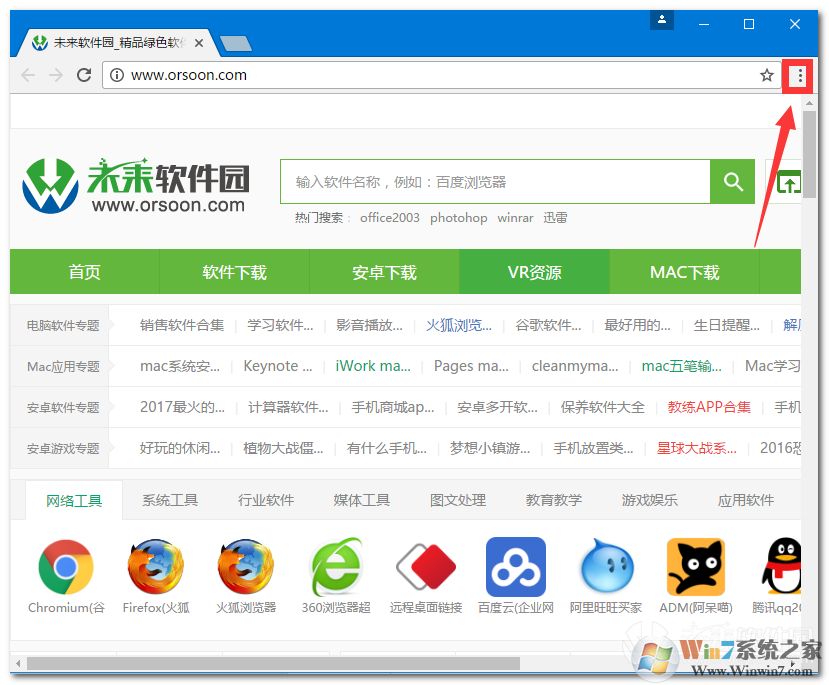
Task: Select MAC下载 in navigation bar
Action: 685,272
